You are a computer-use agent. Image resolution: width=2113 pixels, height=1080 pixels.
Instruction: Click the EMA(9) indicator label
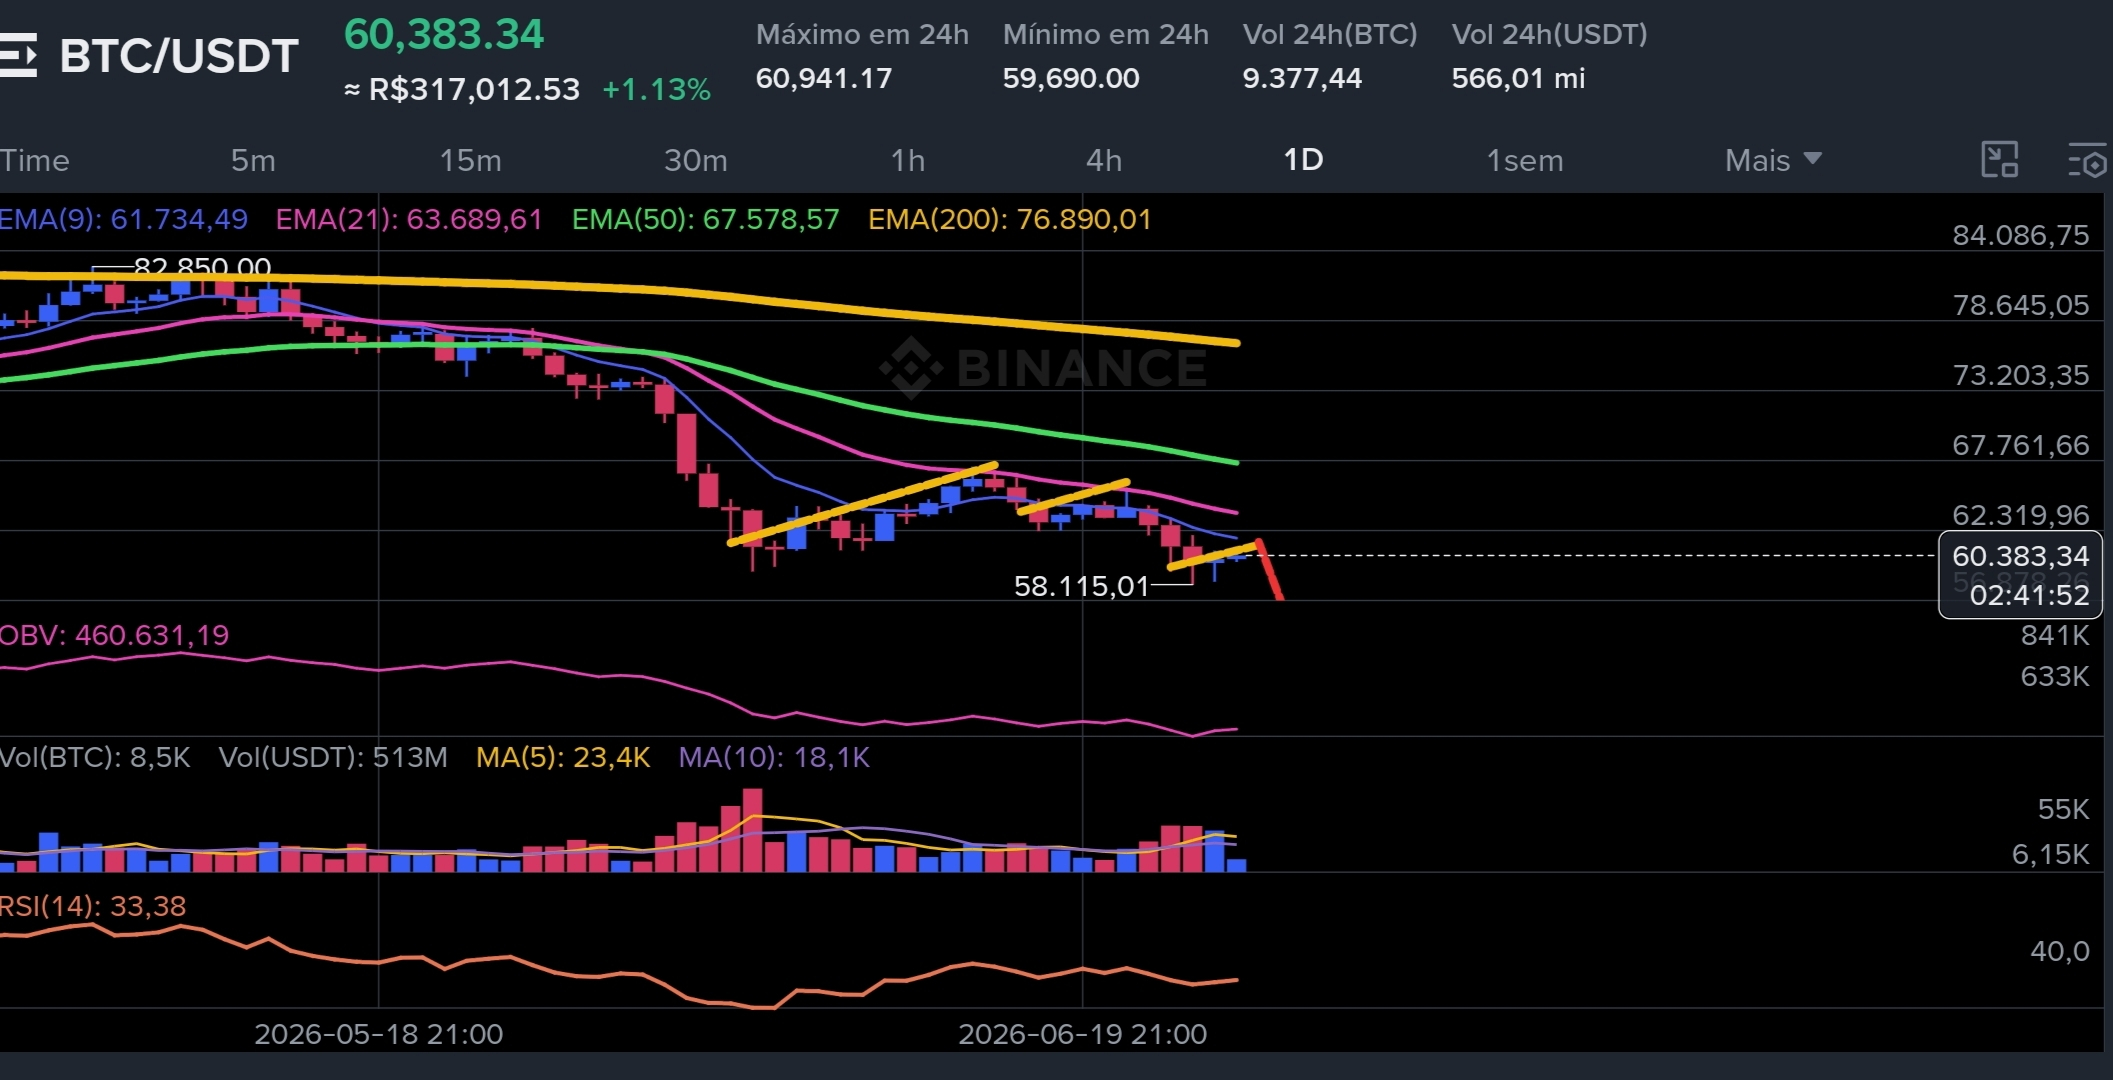coord(124,219)
